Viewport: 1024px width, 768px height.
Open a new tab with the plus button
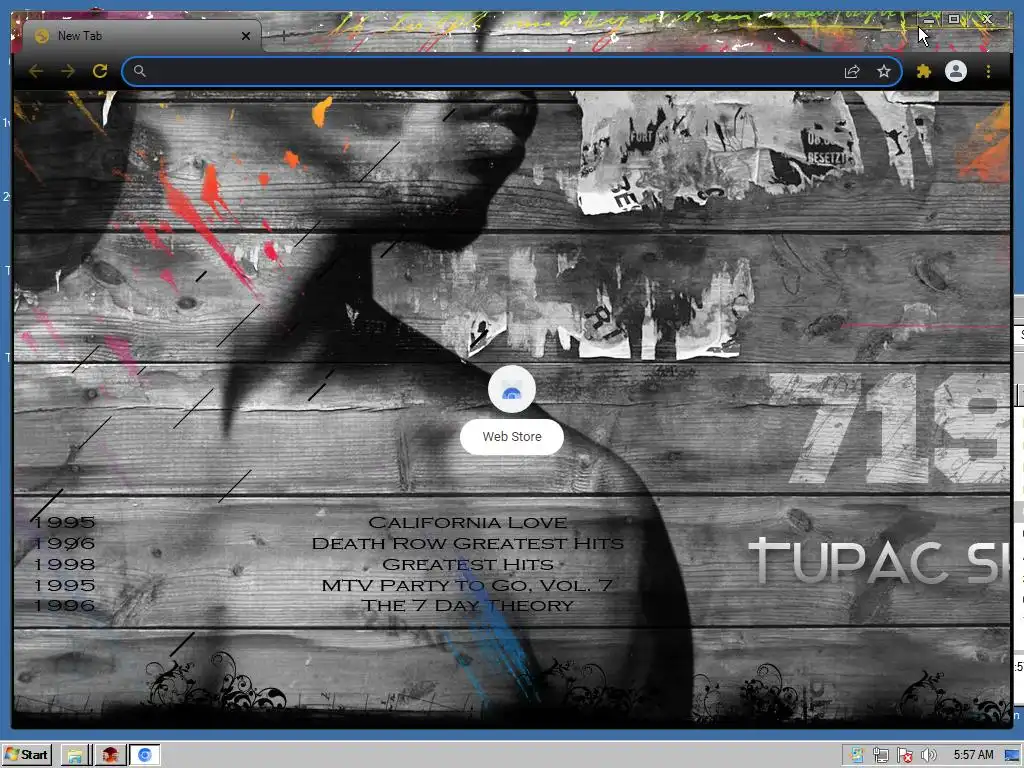click(x=283, y=35)
